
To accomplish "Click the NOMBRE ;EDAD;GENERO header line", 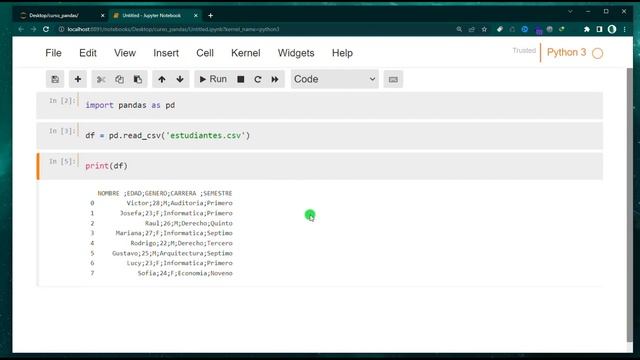I will pyautogui.click(x=164, y=193).
